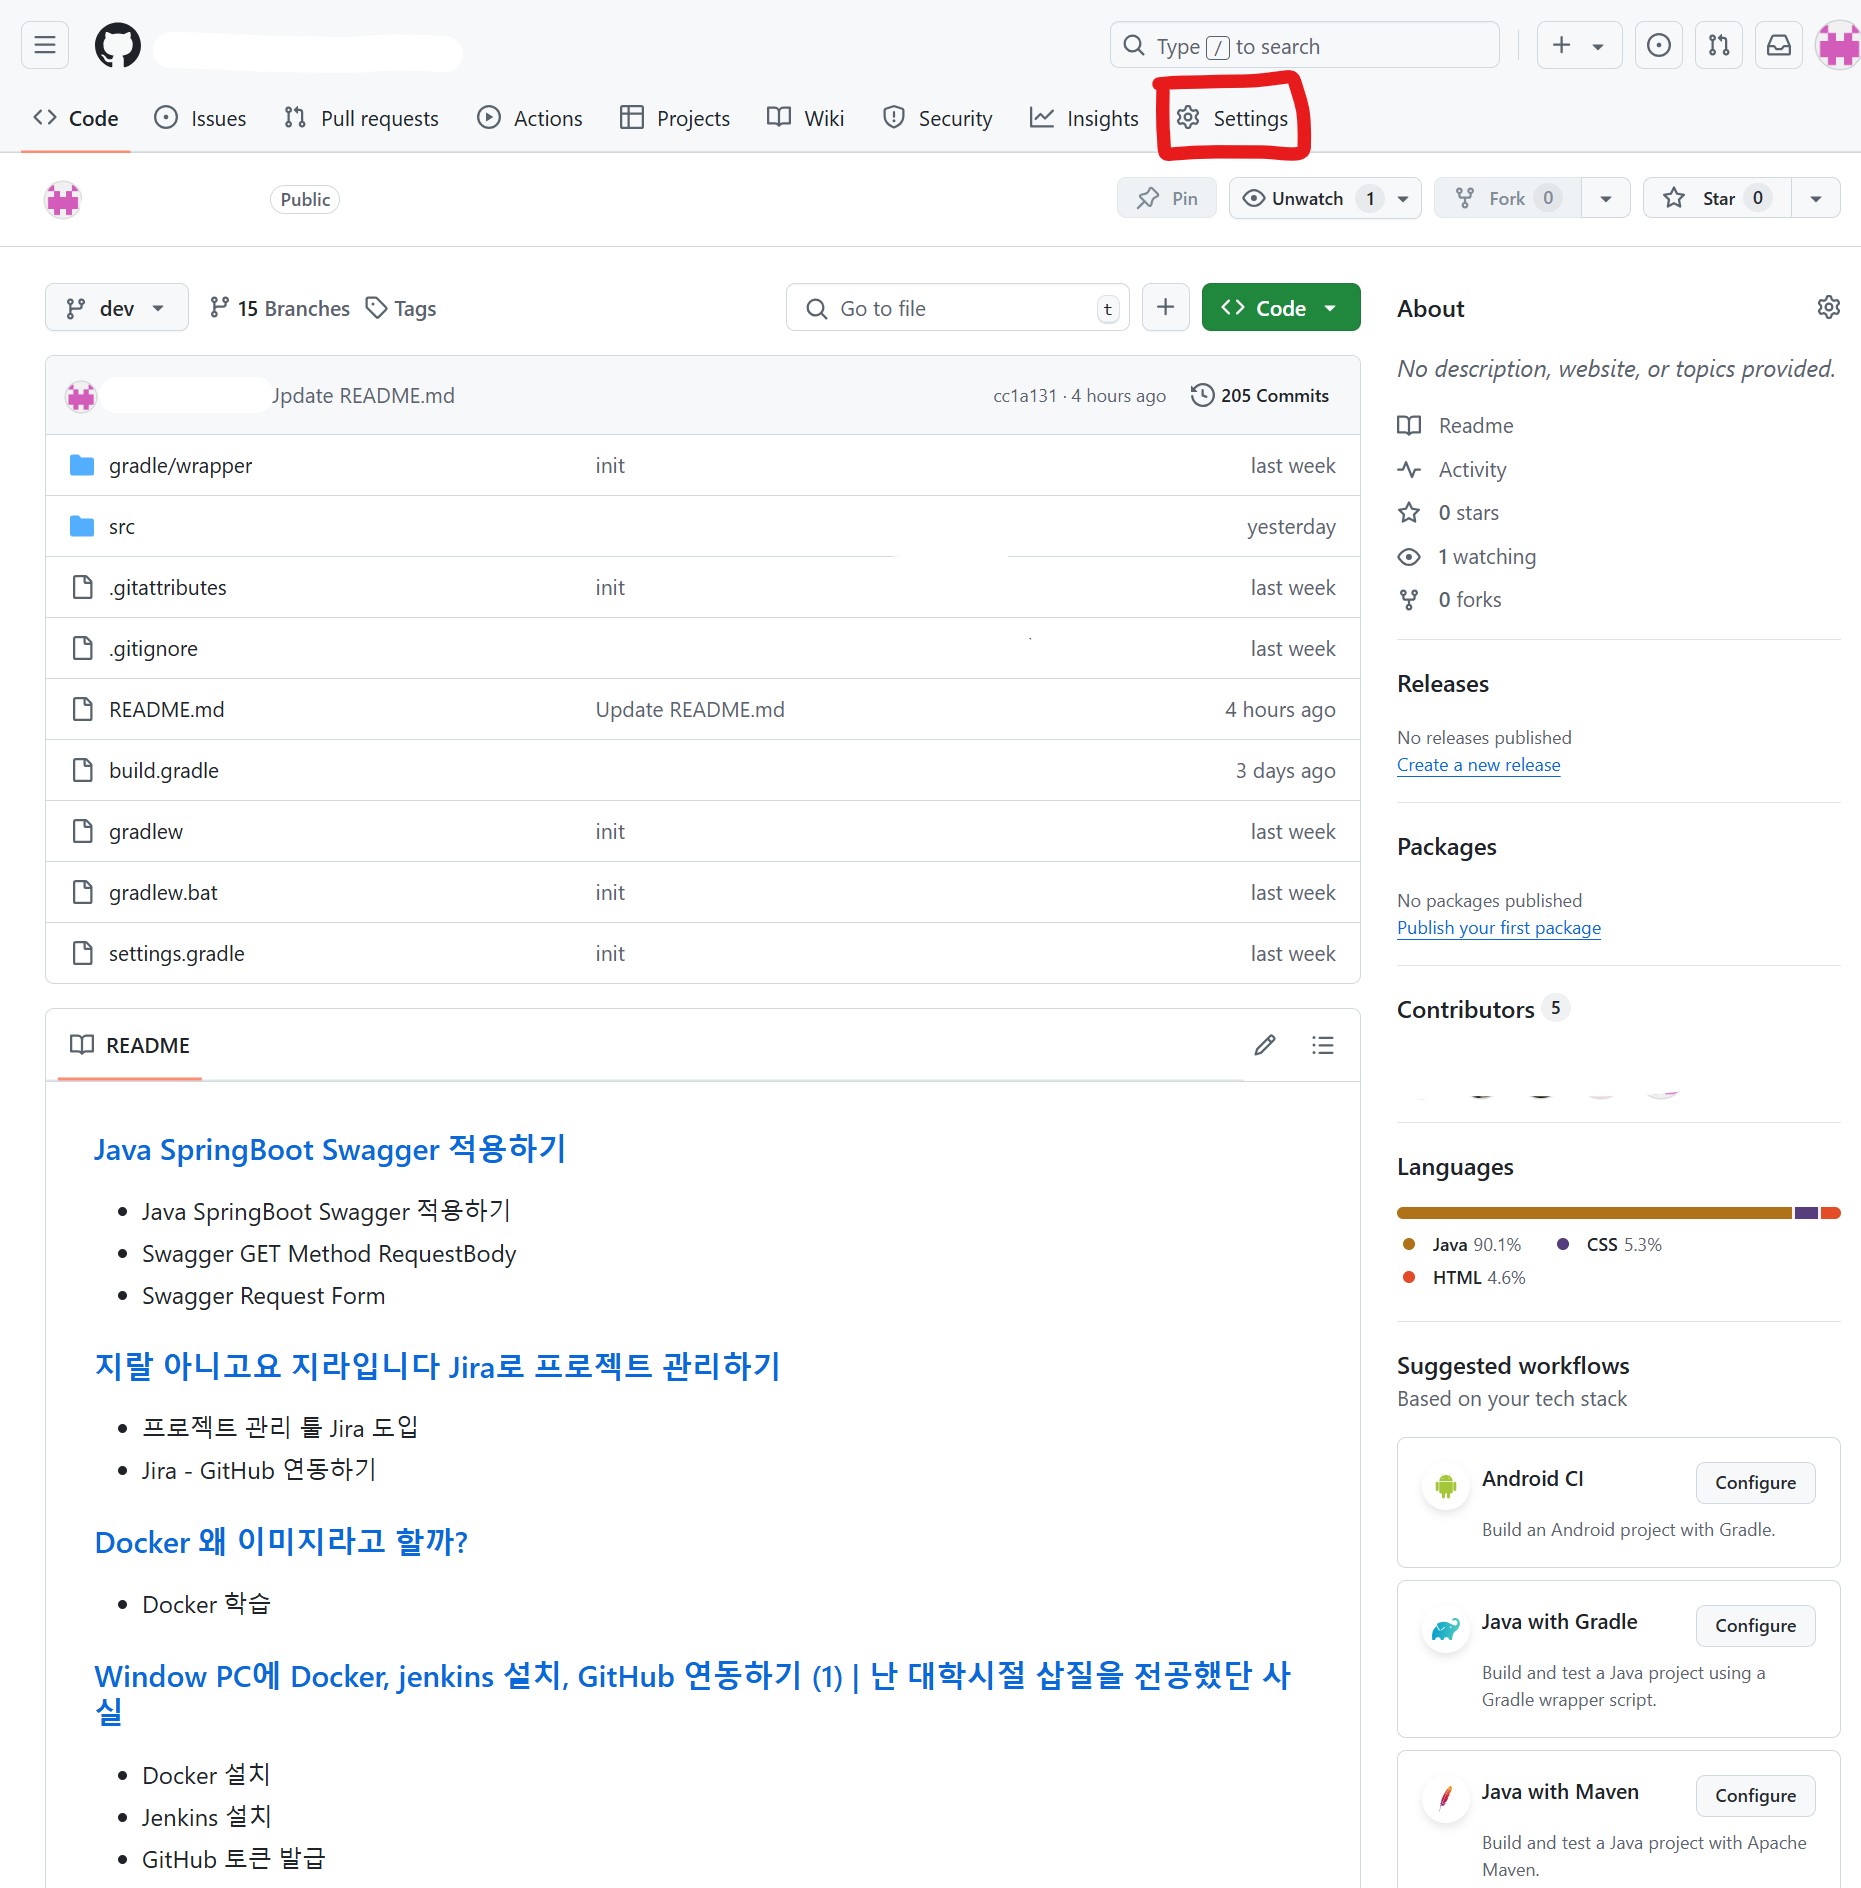Expand the Fork options dropdown arrow
1861x1888 pixels.
[1606, 198]
